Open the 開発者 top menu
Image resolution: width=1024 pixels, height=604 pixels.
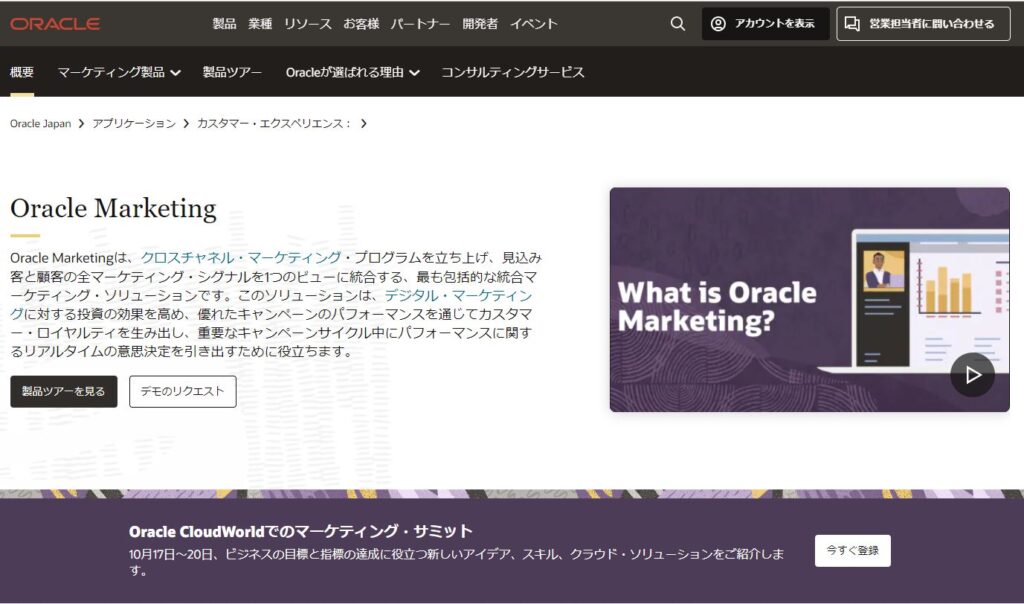[480, 24]
